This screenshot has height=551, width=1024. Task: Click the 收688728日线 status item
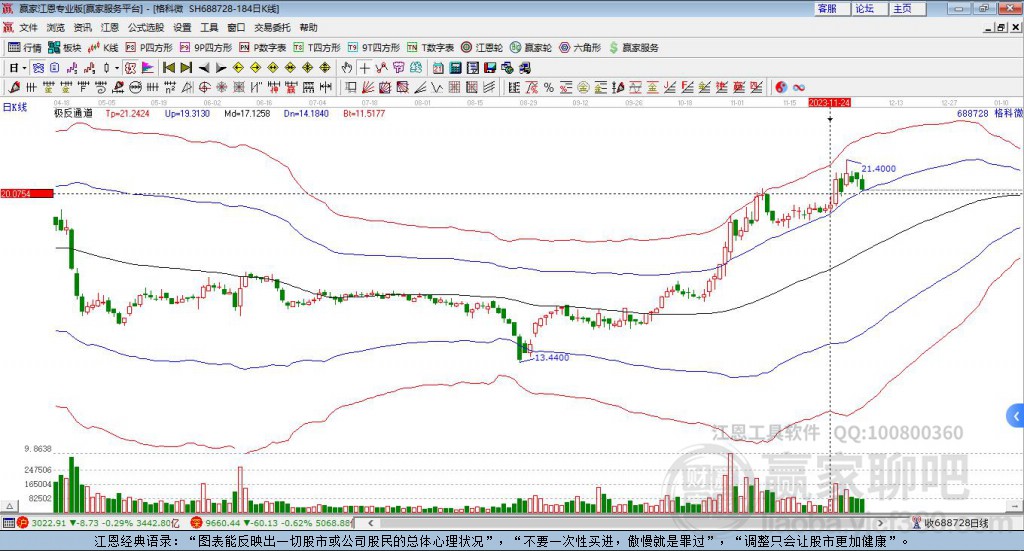coord(951,523)
